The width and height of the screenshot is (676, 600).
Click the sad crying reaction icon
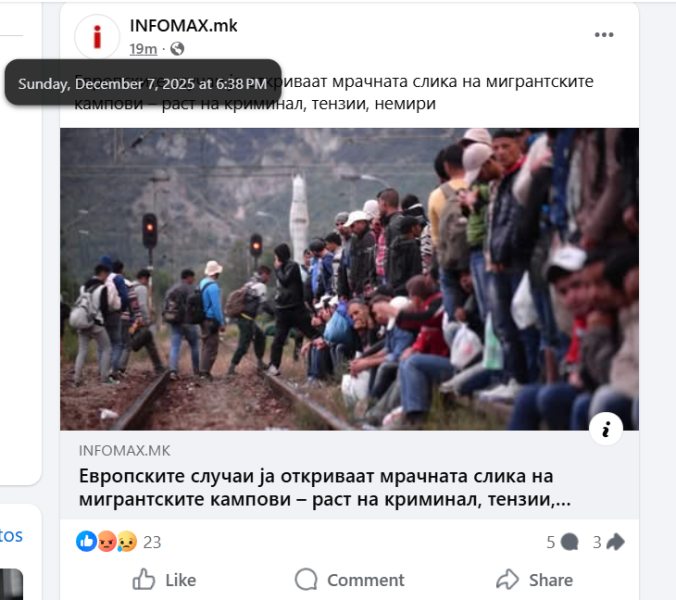pyautogui.click(x=126, y=541)
